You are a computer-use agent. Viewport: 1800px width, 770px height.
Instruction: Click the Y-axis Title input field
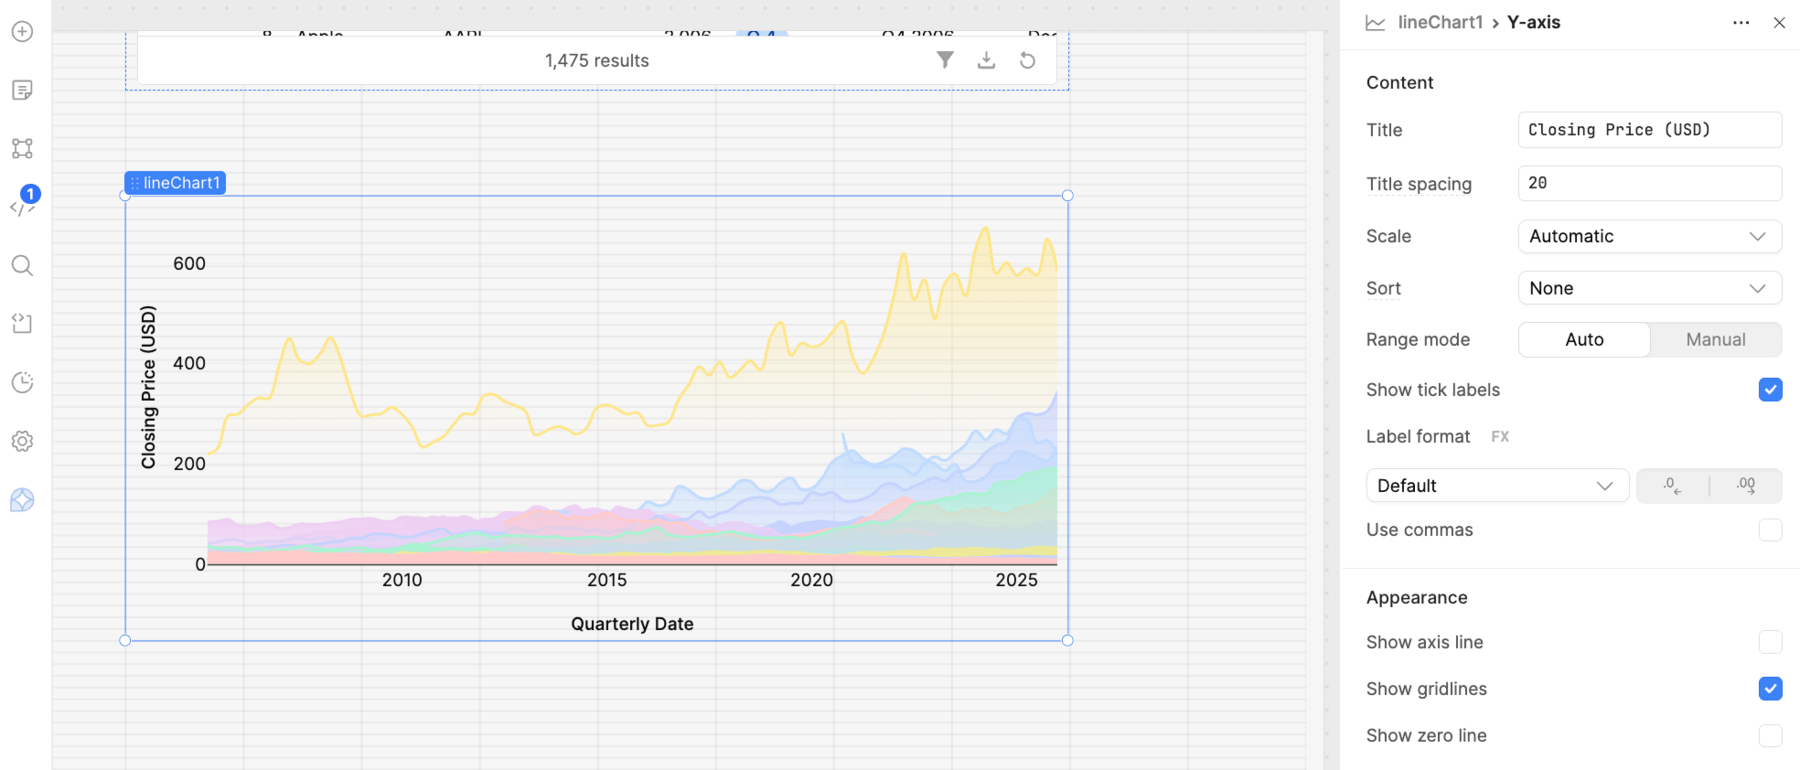1650,130
